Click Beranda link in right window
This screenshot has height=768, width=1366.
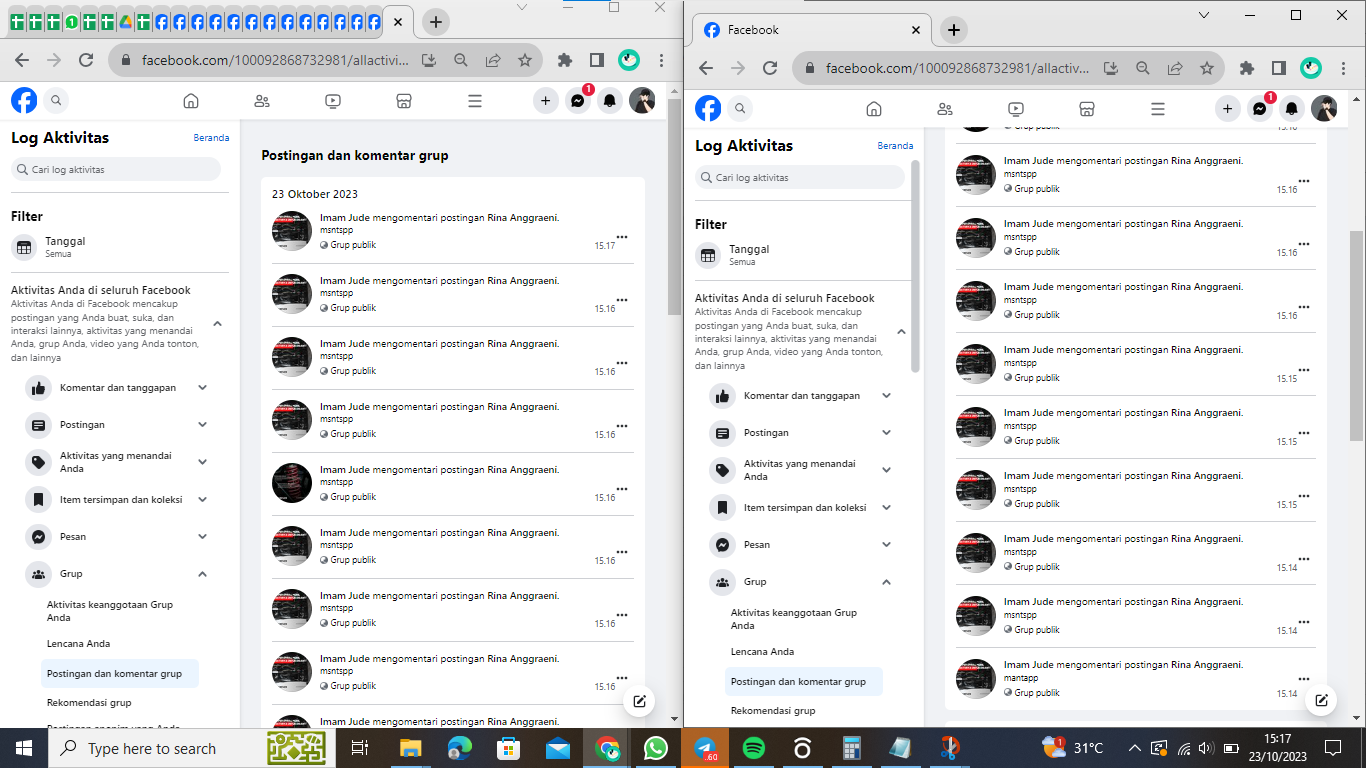(895, 146)
